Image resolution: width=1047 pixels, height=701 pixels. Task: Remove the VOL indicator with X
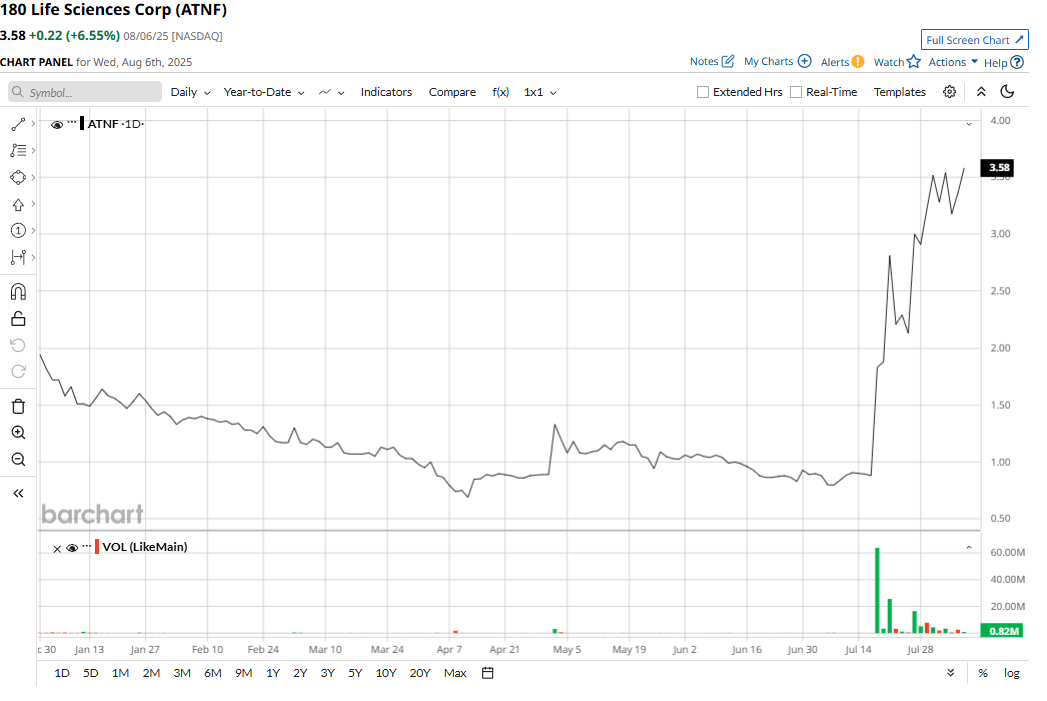pyautogui.click(x=57, y=549)
